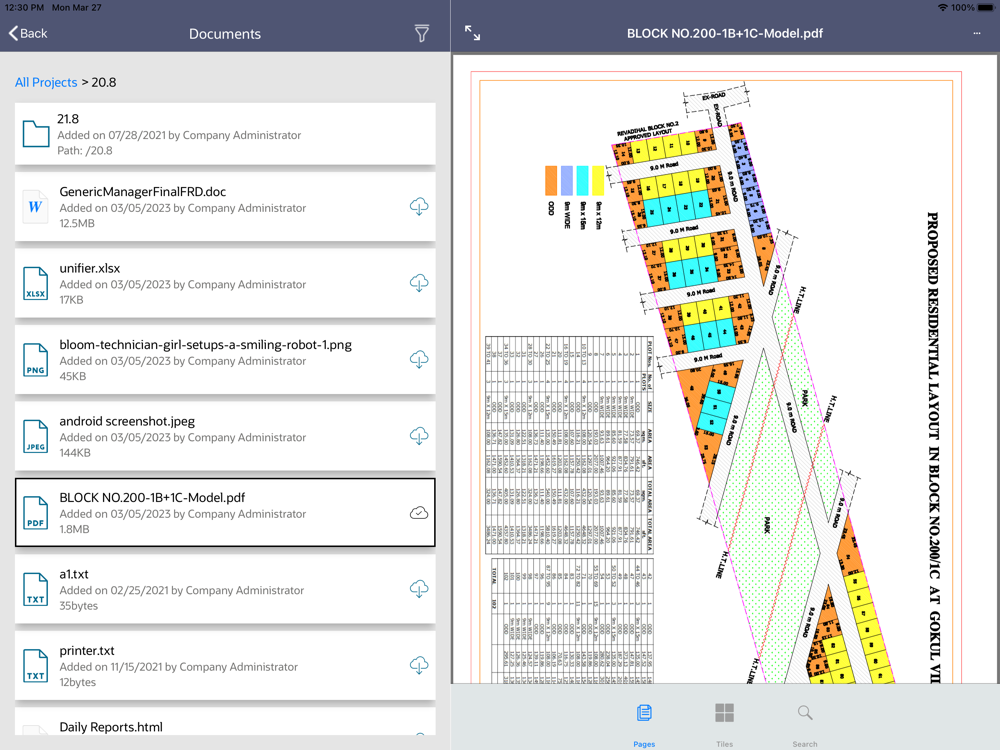This screenshot has width=1000, height=750.
Task: Go Back from Documents
Action: pyautogui.click(x=28, y=33)
